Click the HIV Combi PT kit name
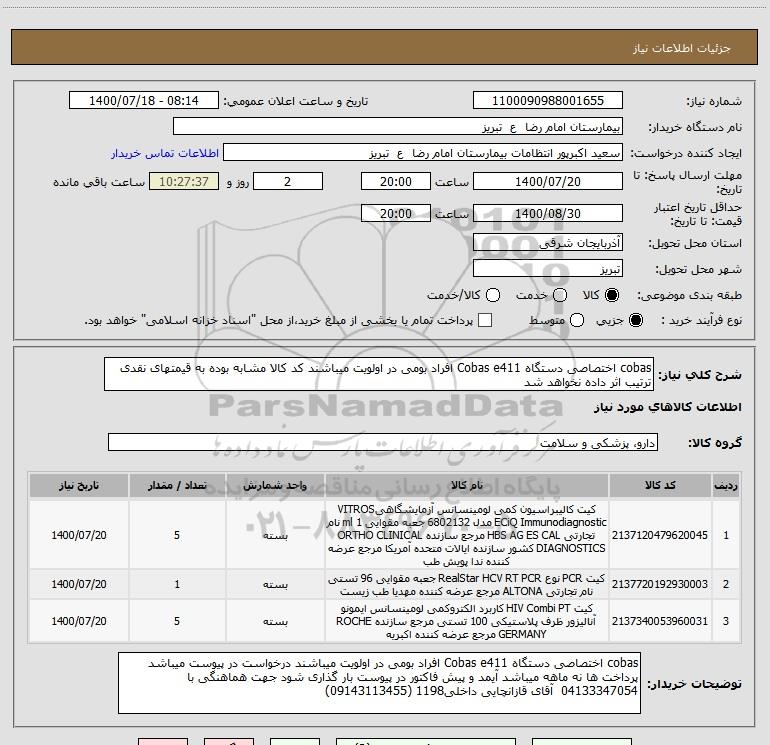The image size is (770, 745). (x=467, y=621)
